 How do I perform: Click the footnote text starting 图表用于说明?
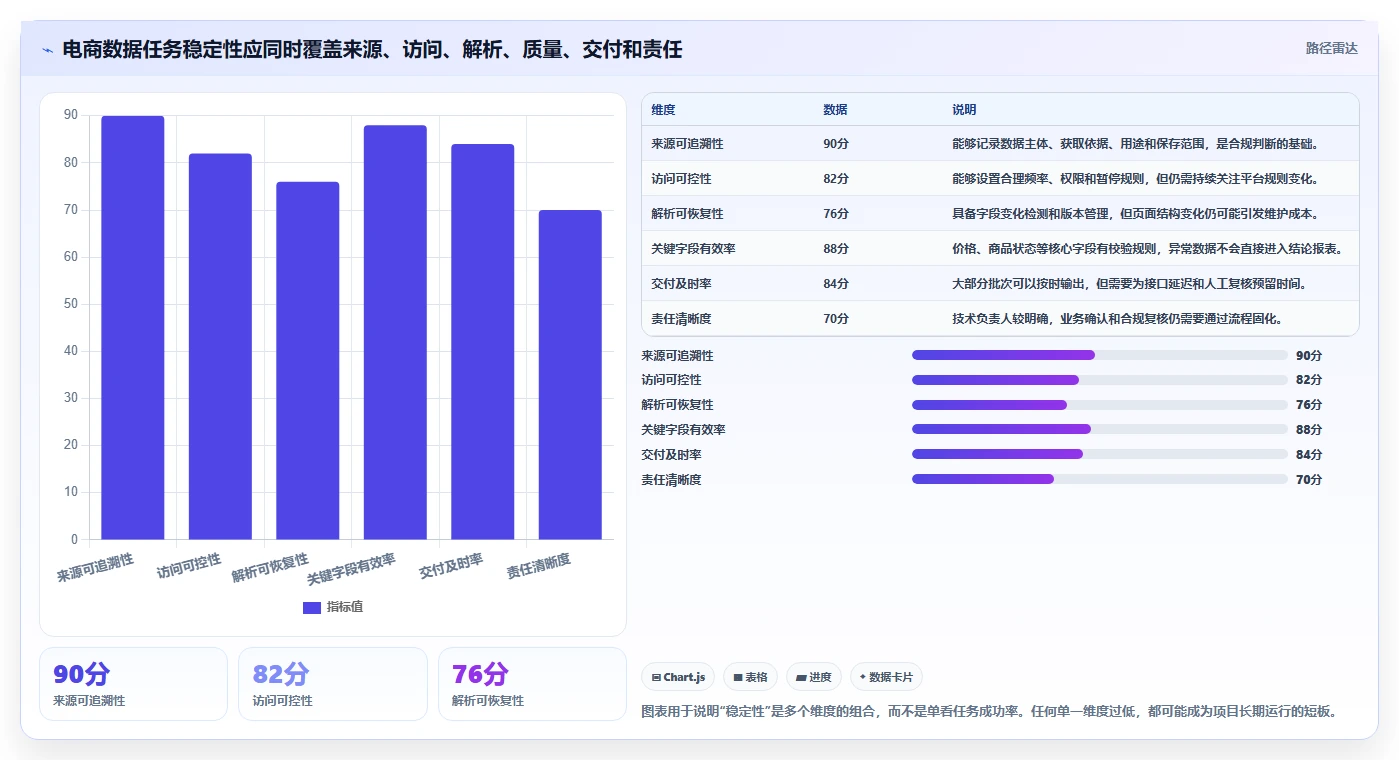coord(989,712)
